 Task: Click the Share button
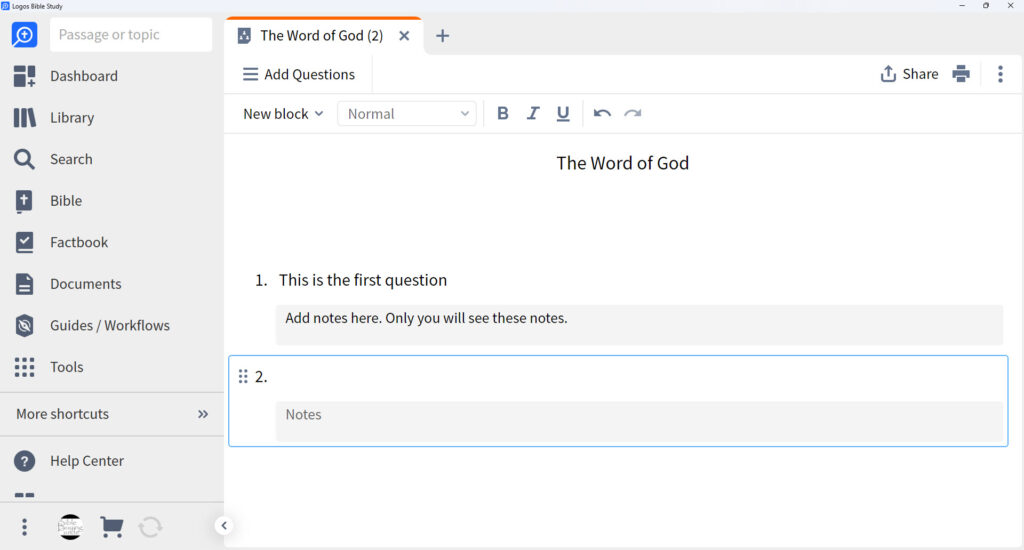pos(909,74)
